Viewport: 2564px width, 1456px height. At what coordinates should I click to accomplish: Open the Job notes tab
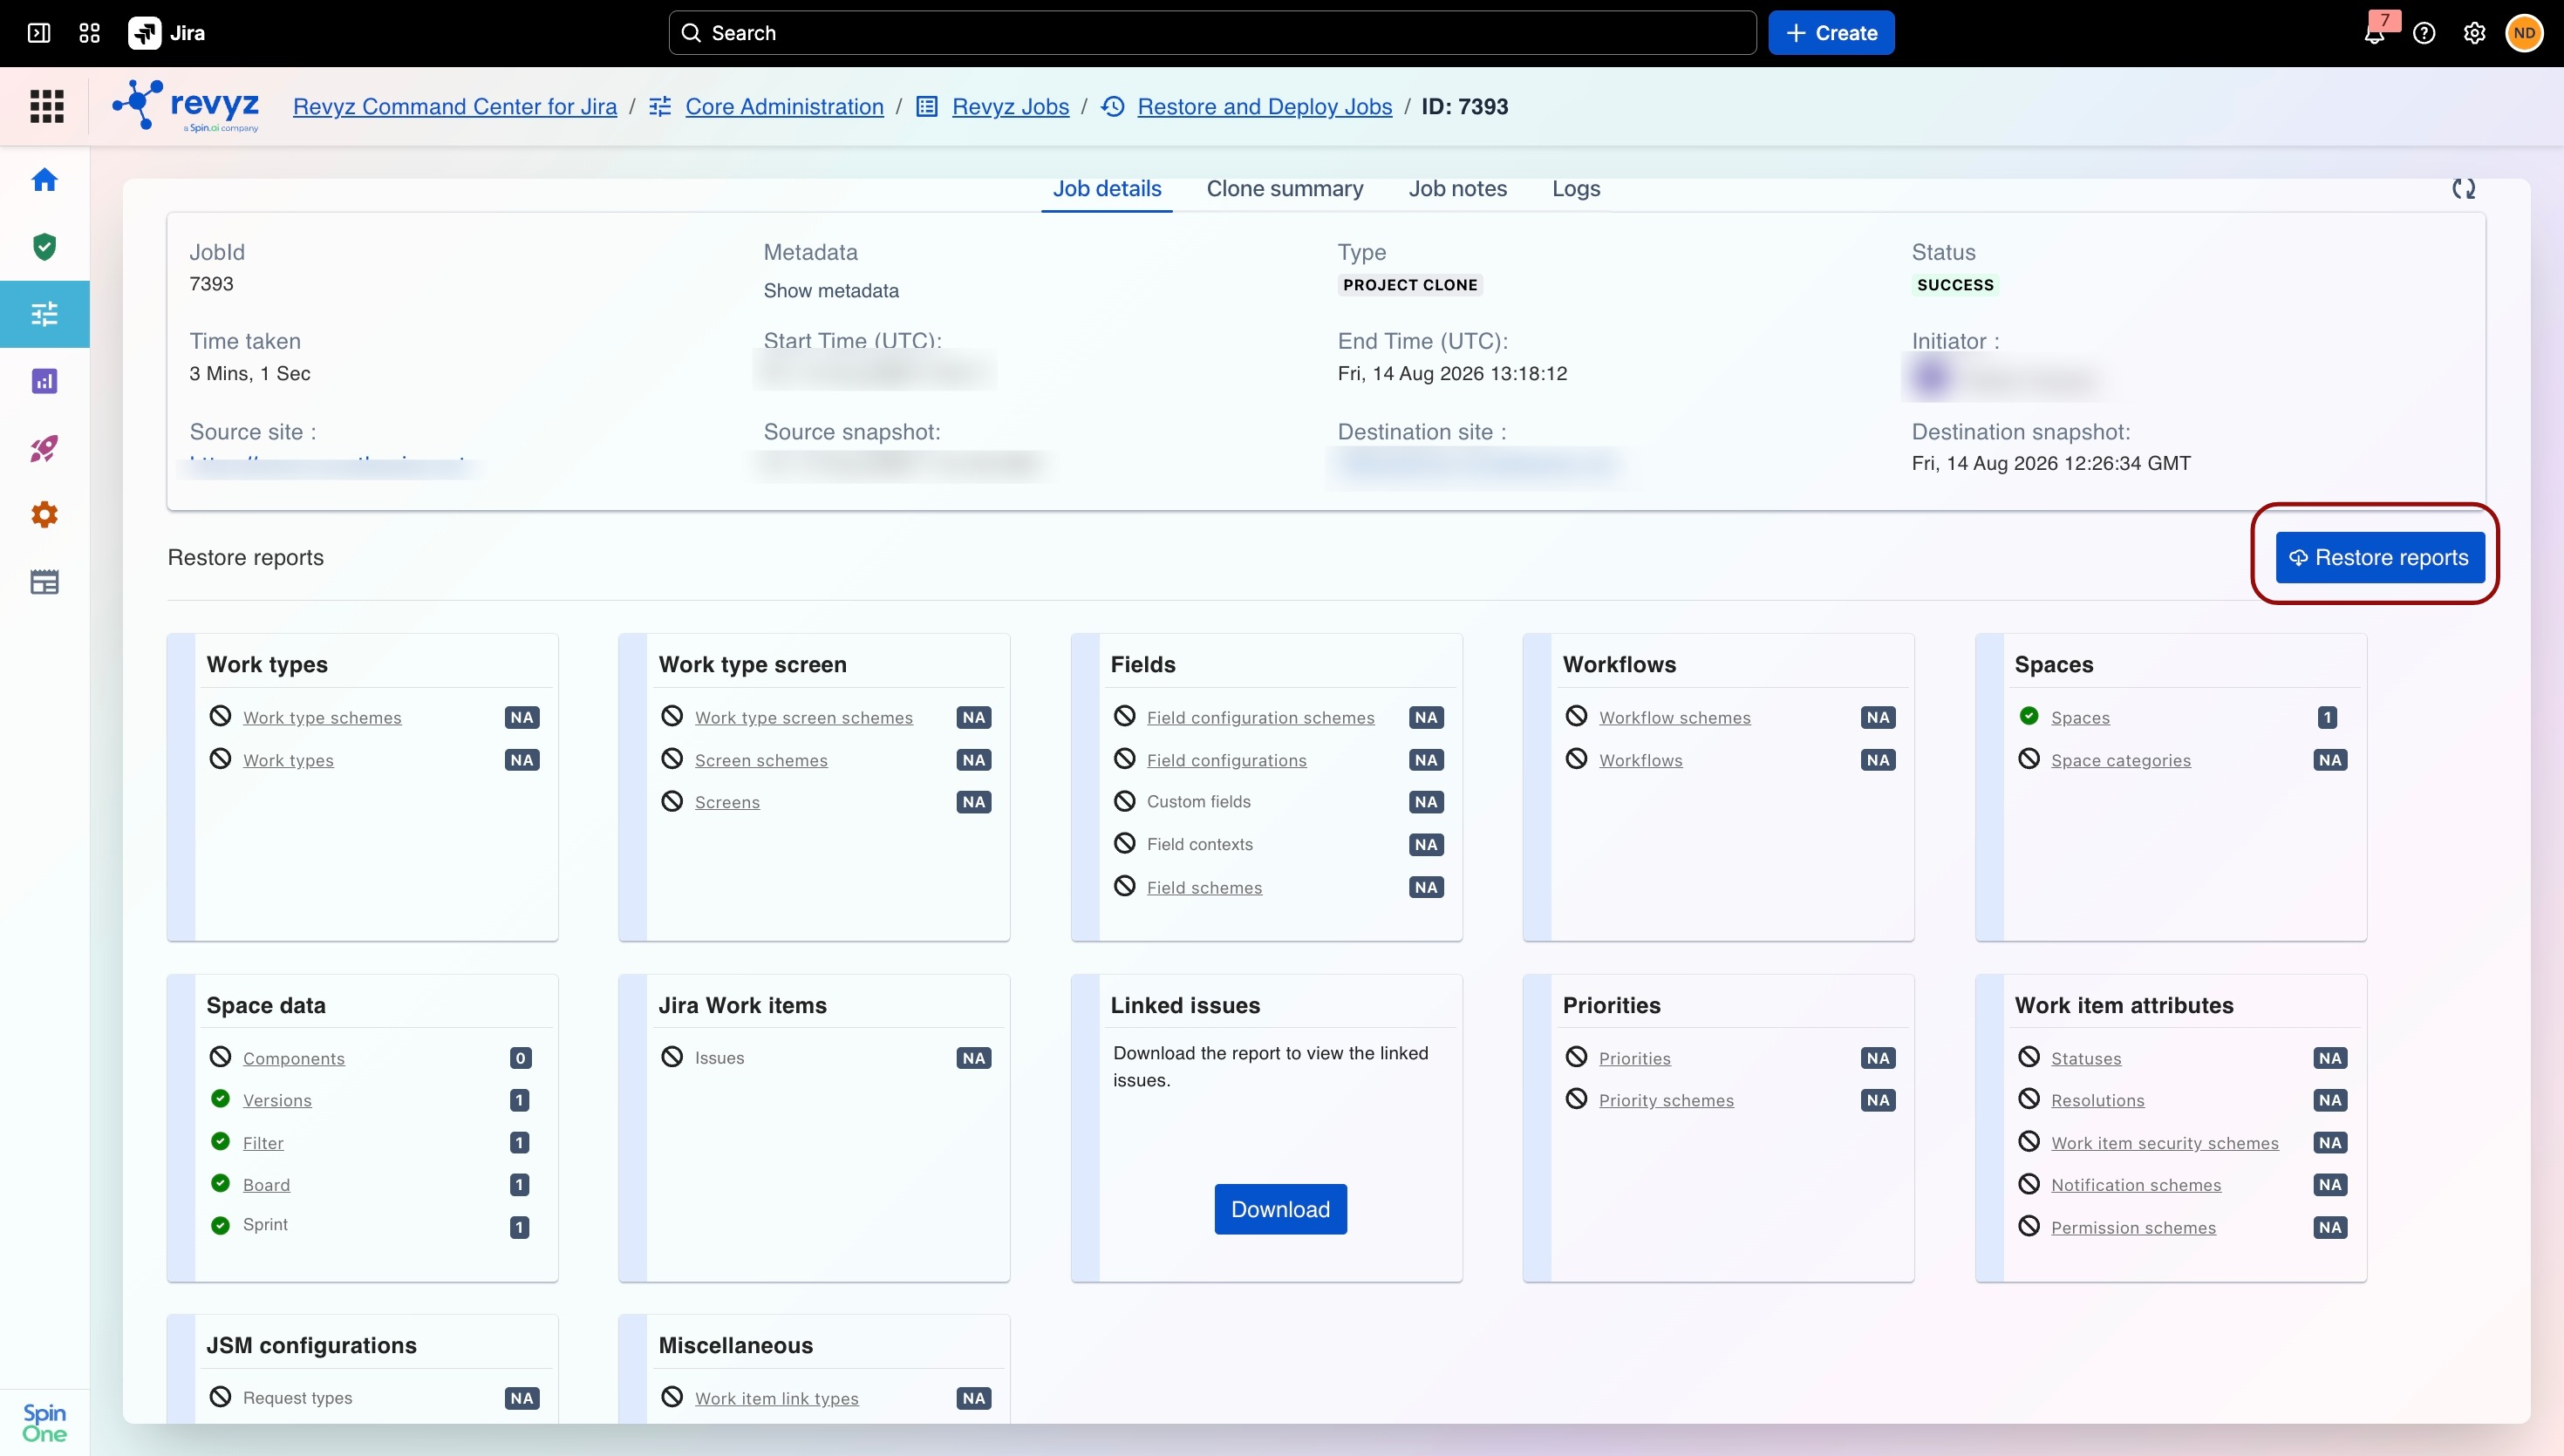point(1458,189)
